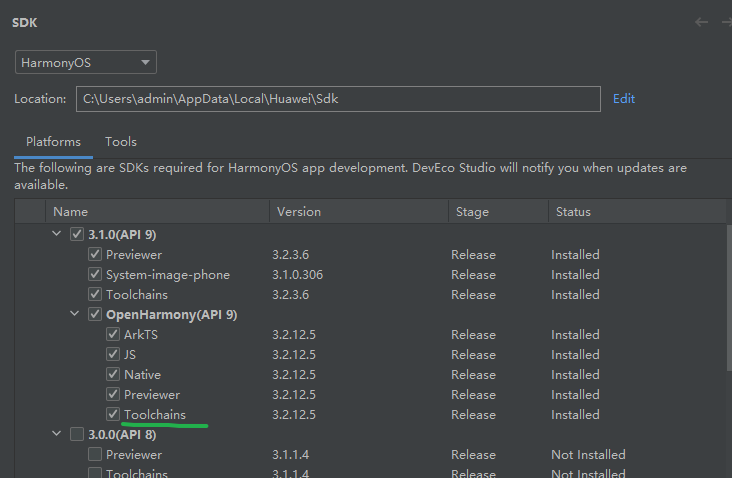732x478 pixels.
Task: Collapse the 3.1.0(API 9) tree node
Action: point(56,233)
